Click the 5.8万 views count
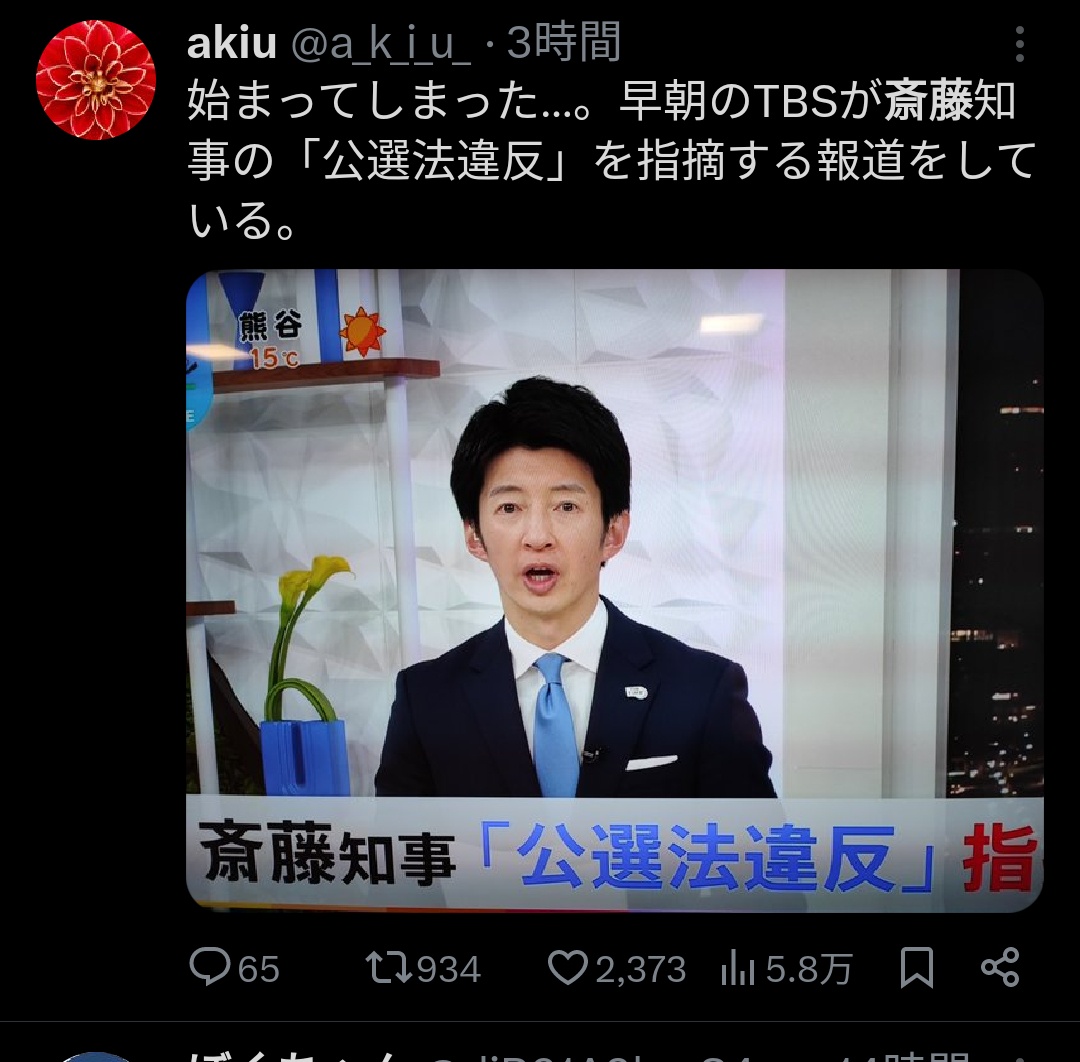The height and width of the screenshot is (1062, 1080). pyautogui.click(x=809, y=968)
